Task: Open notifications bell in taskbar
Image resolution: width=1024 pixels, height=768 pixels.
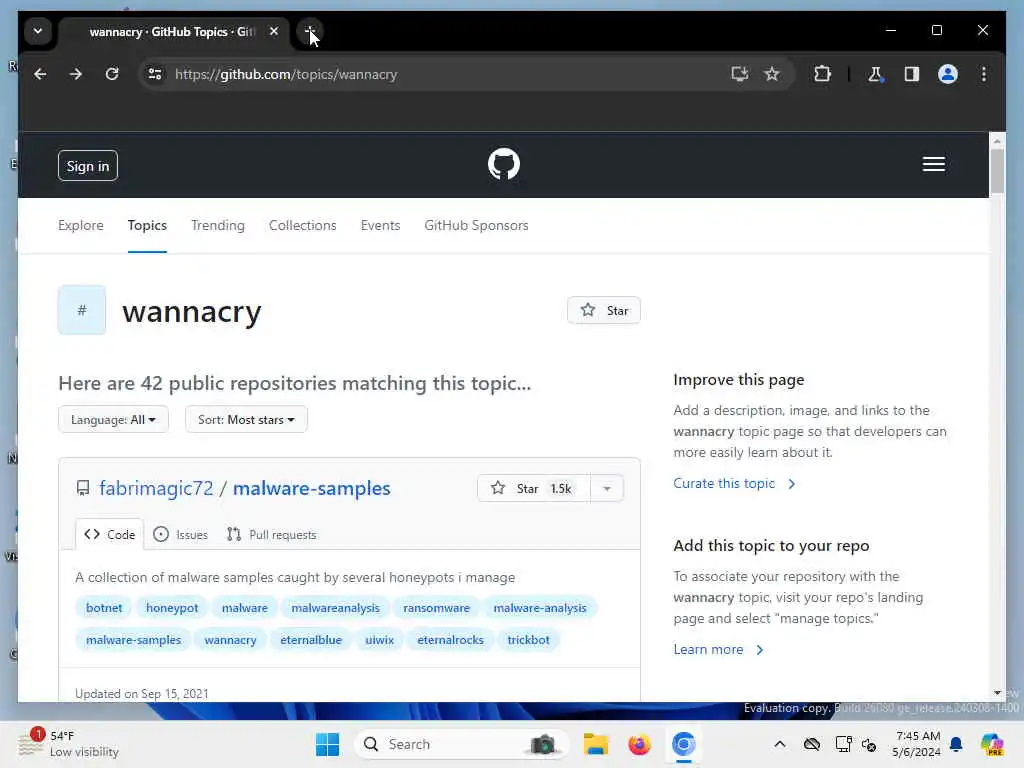Action: 956,744
